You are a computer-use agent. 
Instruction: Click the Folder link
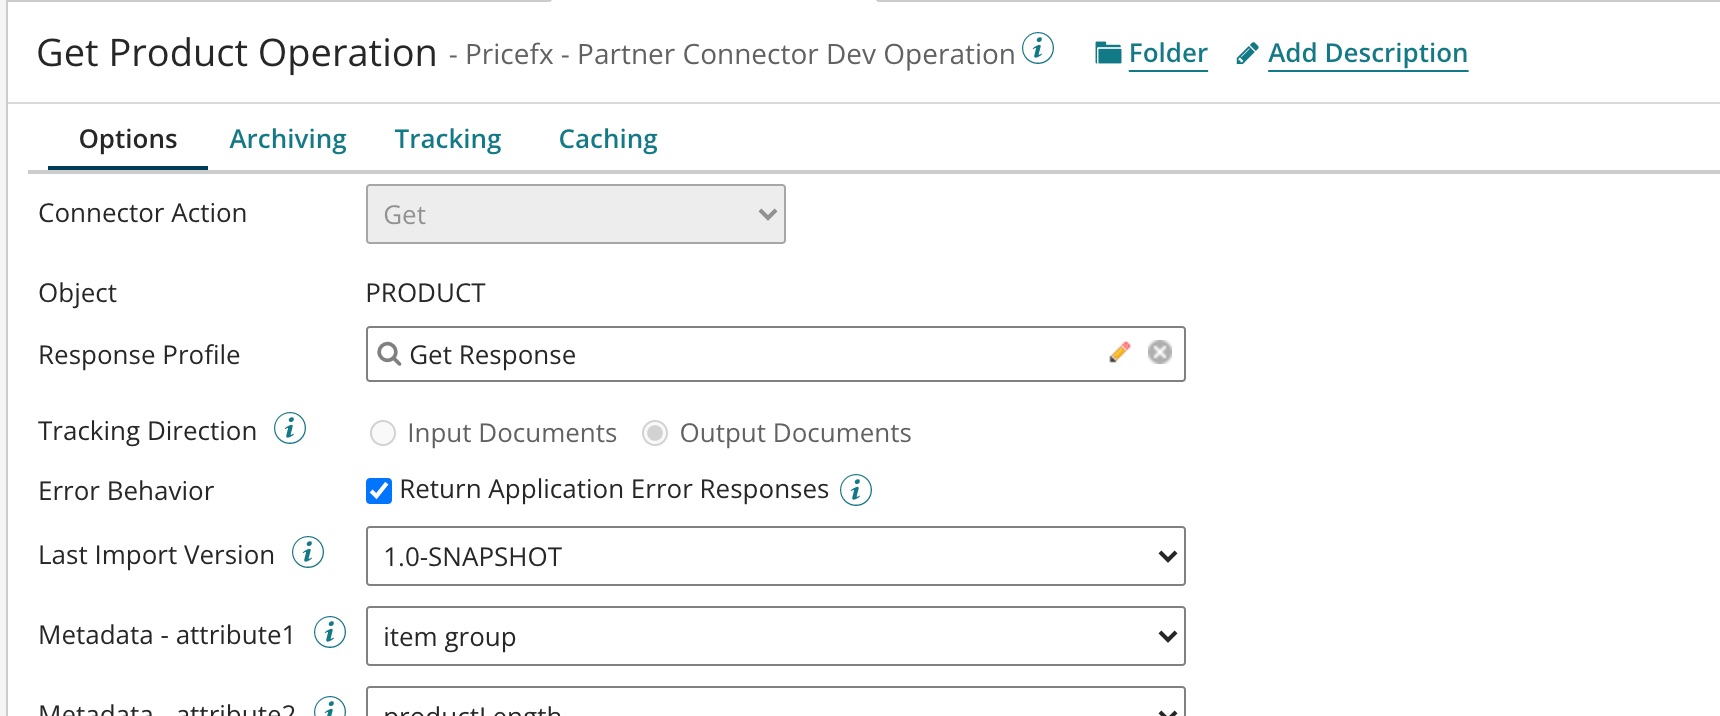tap(1168, 53)
